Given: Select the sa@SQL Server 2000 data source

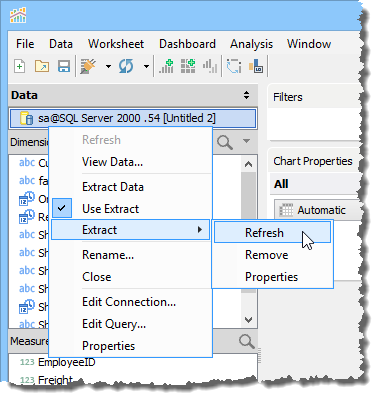Looking at the screenshot, I should (x=133, y=118).
